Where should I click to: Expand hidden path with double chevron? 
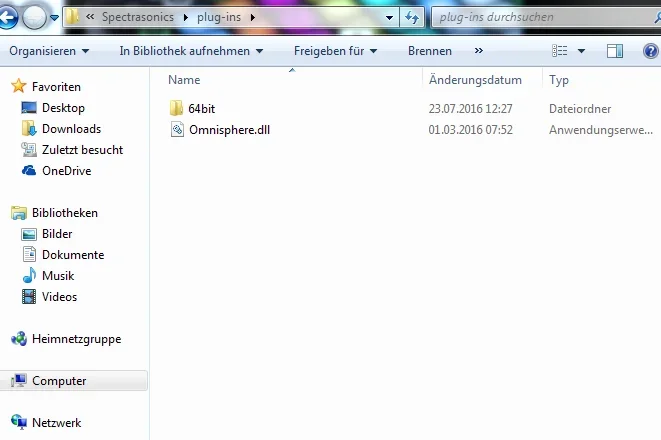tap(90, 17)
